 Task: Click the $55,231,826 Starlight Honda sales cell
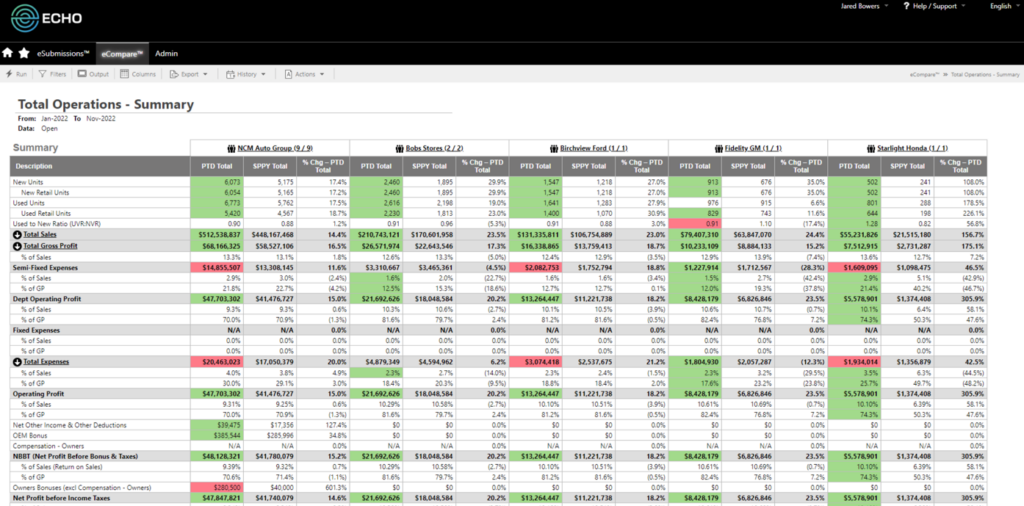854,233
